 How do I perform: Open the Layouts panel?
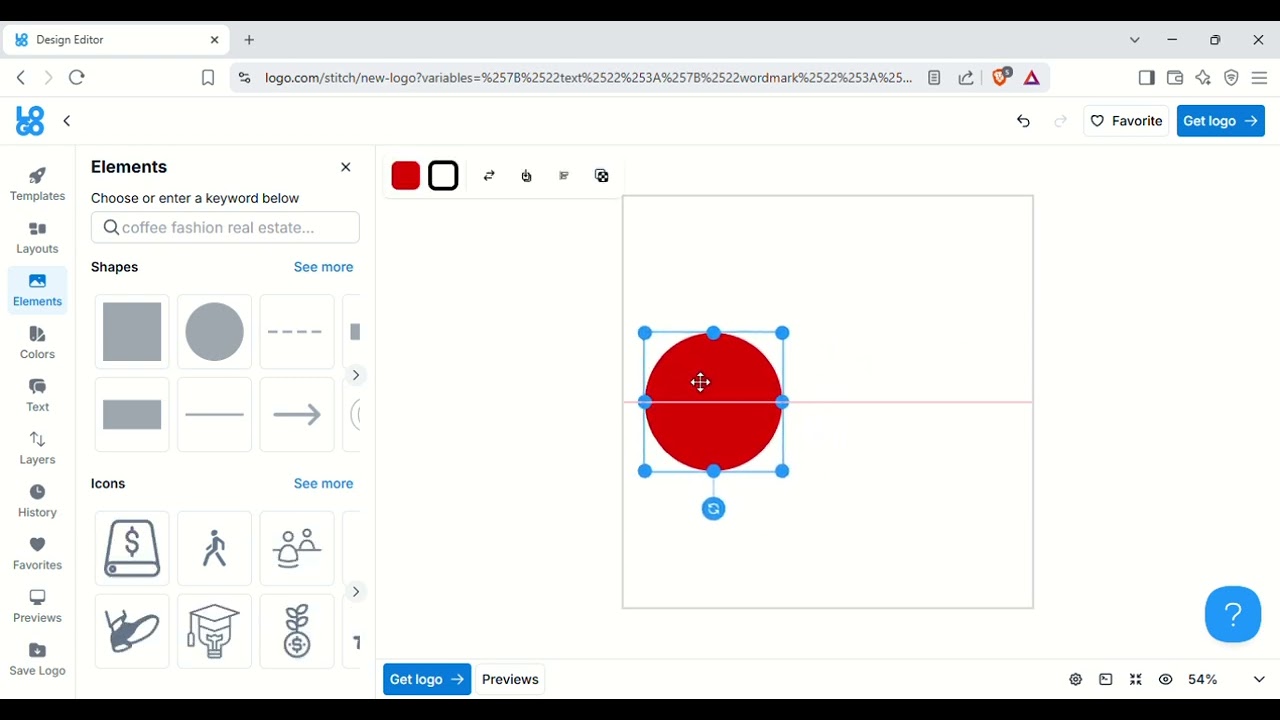(x=38, y=237)
